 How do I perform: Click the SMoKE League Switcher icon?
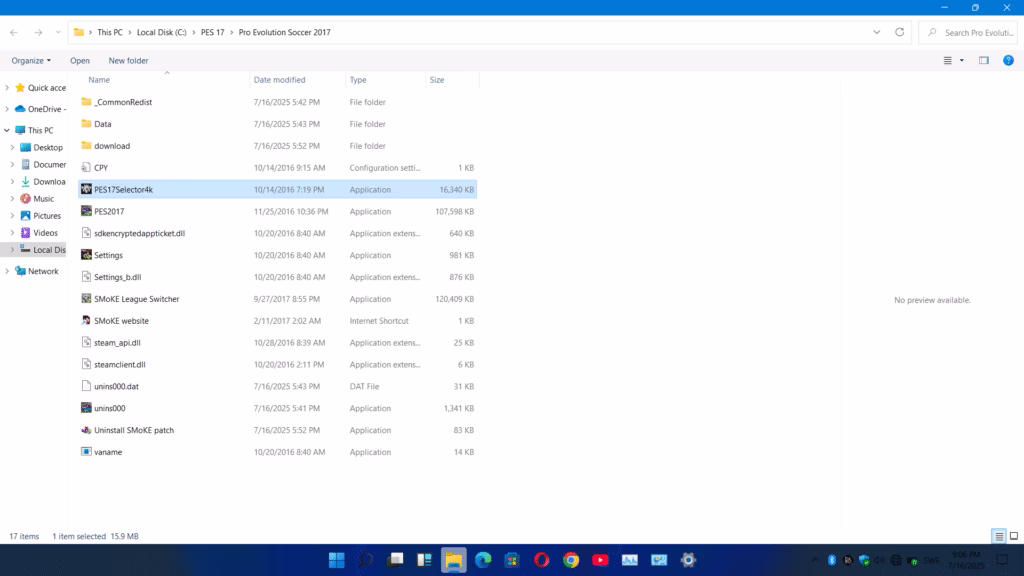(86, 298)
